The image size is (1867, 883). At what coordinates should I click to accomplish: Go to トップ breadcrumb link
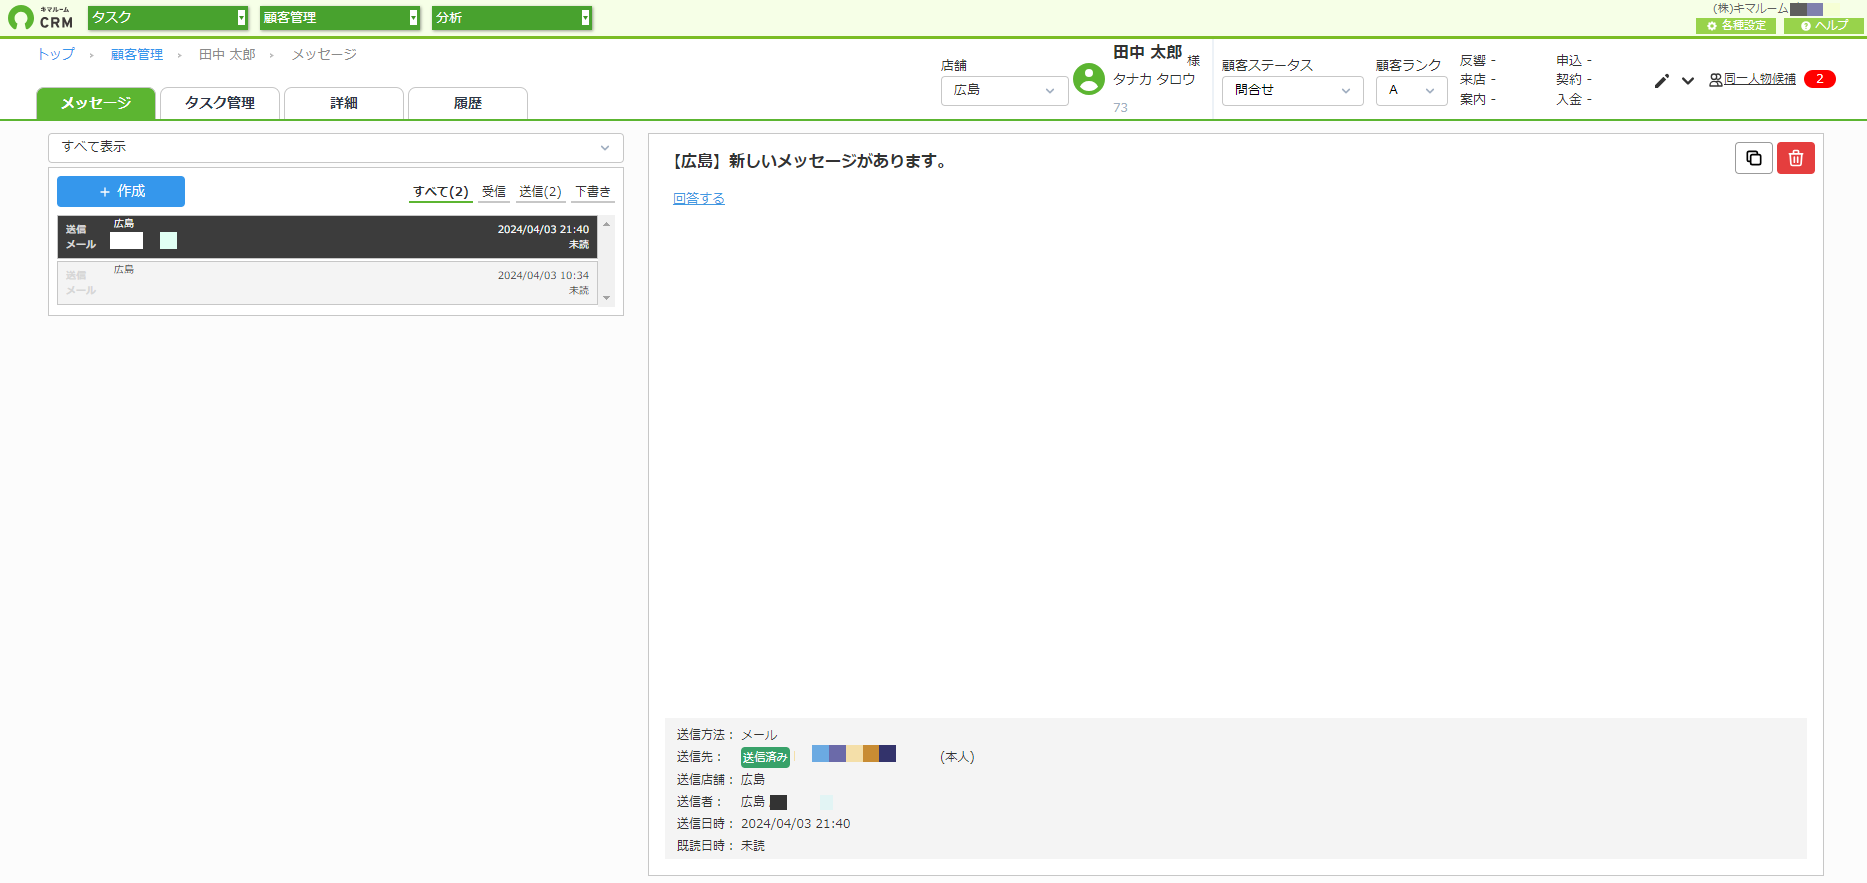pyautogui.click(x=56, y=55)
